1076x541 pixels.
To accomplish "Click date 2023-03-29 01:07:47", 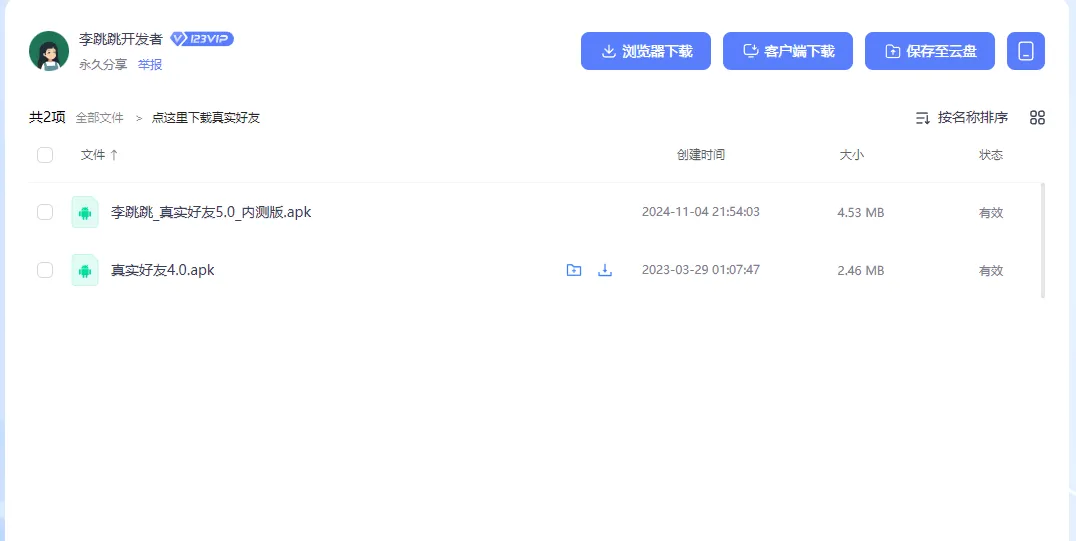I will click(x=701, y=270).
